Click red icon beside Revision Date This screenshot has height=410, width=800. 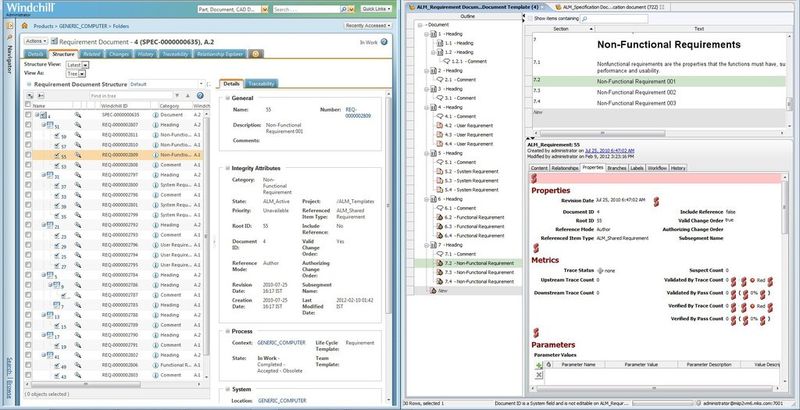(x=656, y=202)
